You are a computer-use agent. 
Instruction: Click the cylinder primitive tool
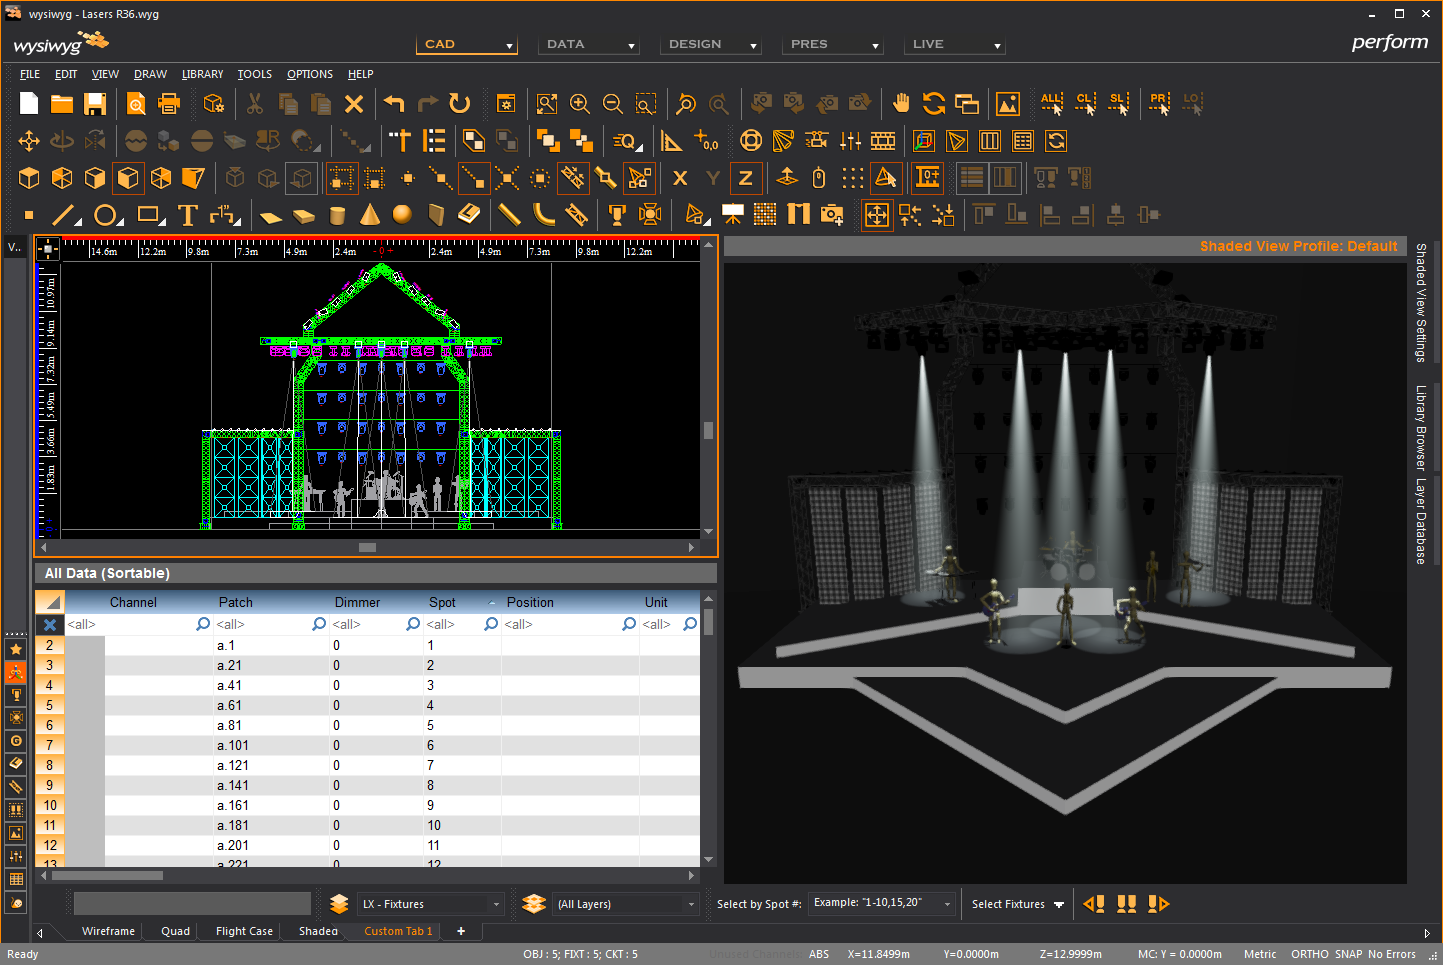tap(337, 215)
